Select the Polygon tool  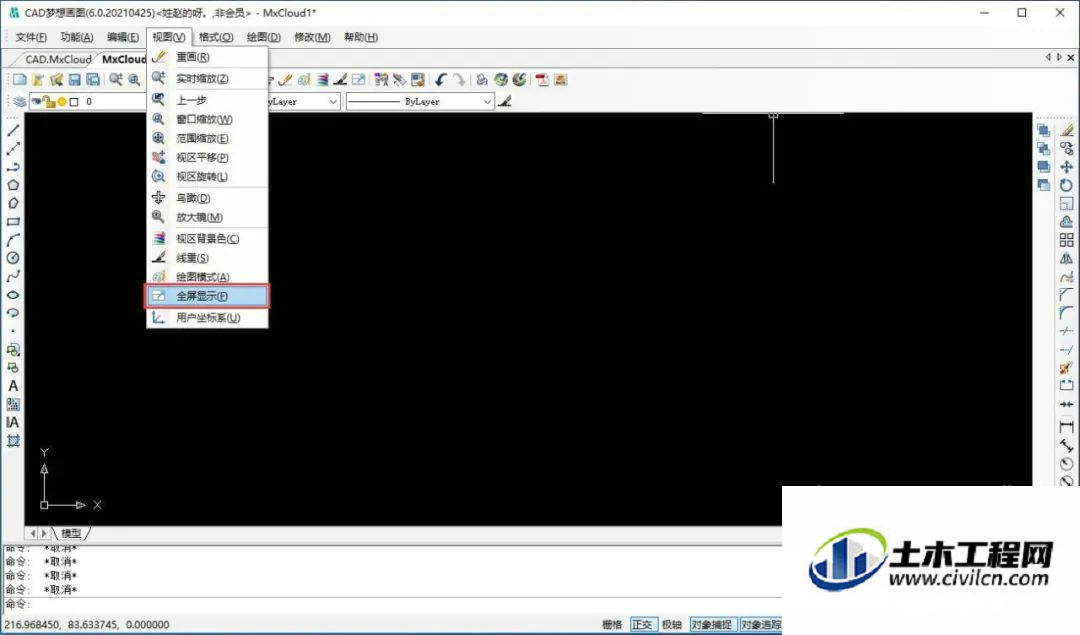pos(13,185)
